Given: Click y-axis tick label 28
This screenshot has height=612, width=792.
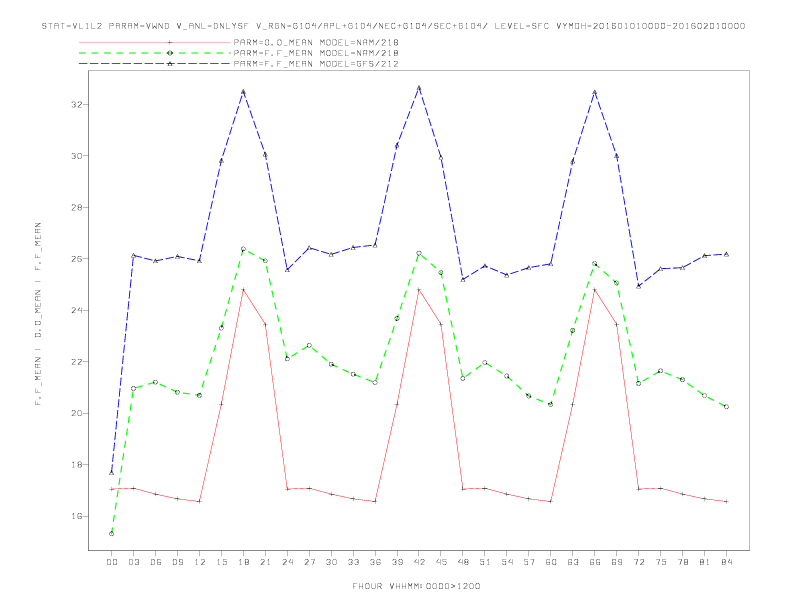Looking at the screenshot, I should [76, 208].
